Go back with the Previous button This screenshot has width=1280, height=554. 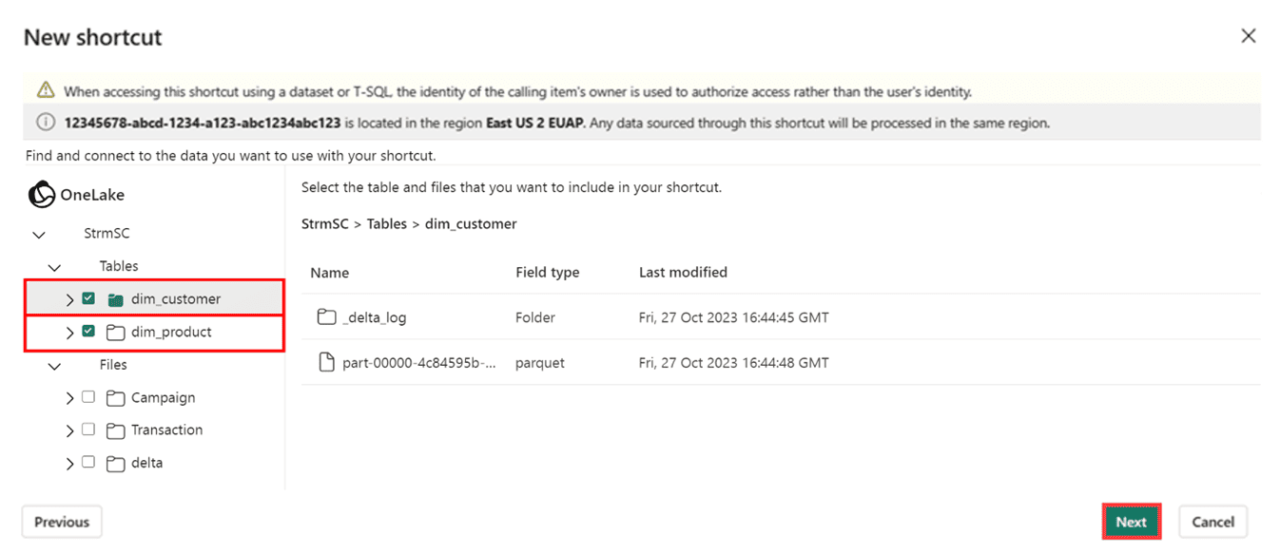[x=62, y=522]
